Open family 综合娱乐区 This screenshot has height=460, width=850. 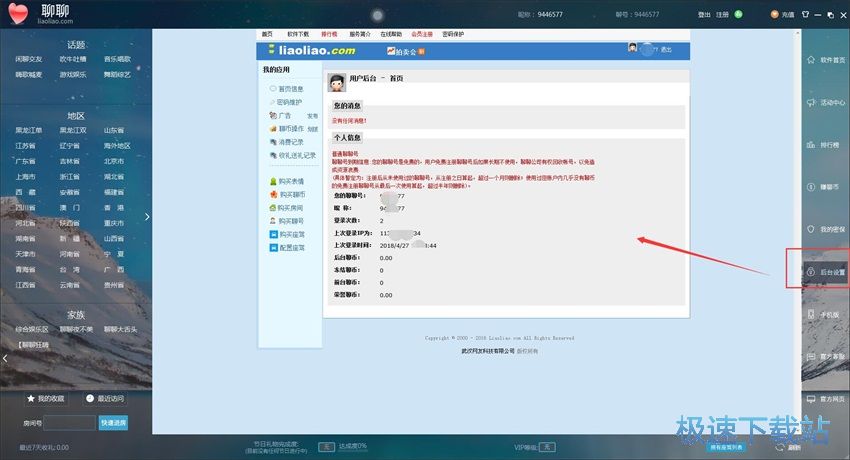pyautogui.click(x=32, y=329)
